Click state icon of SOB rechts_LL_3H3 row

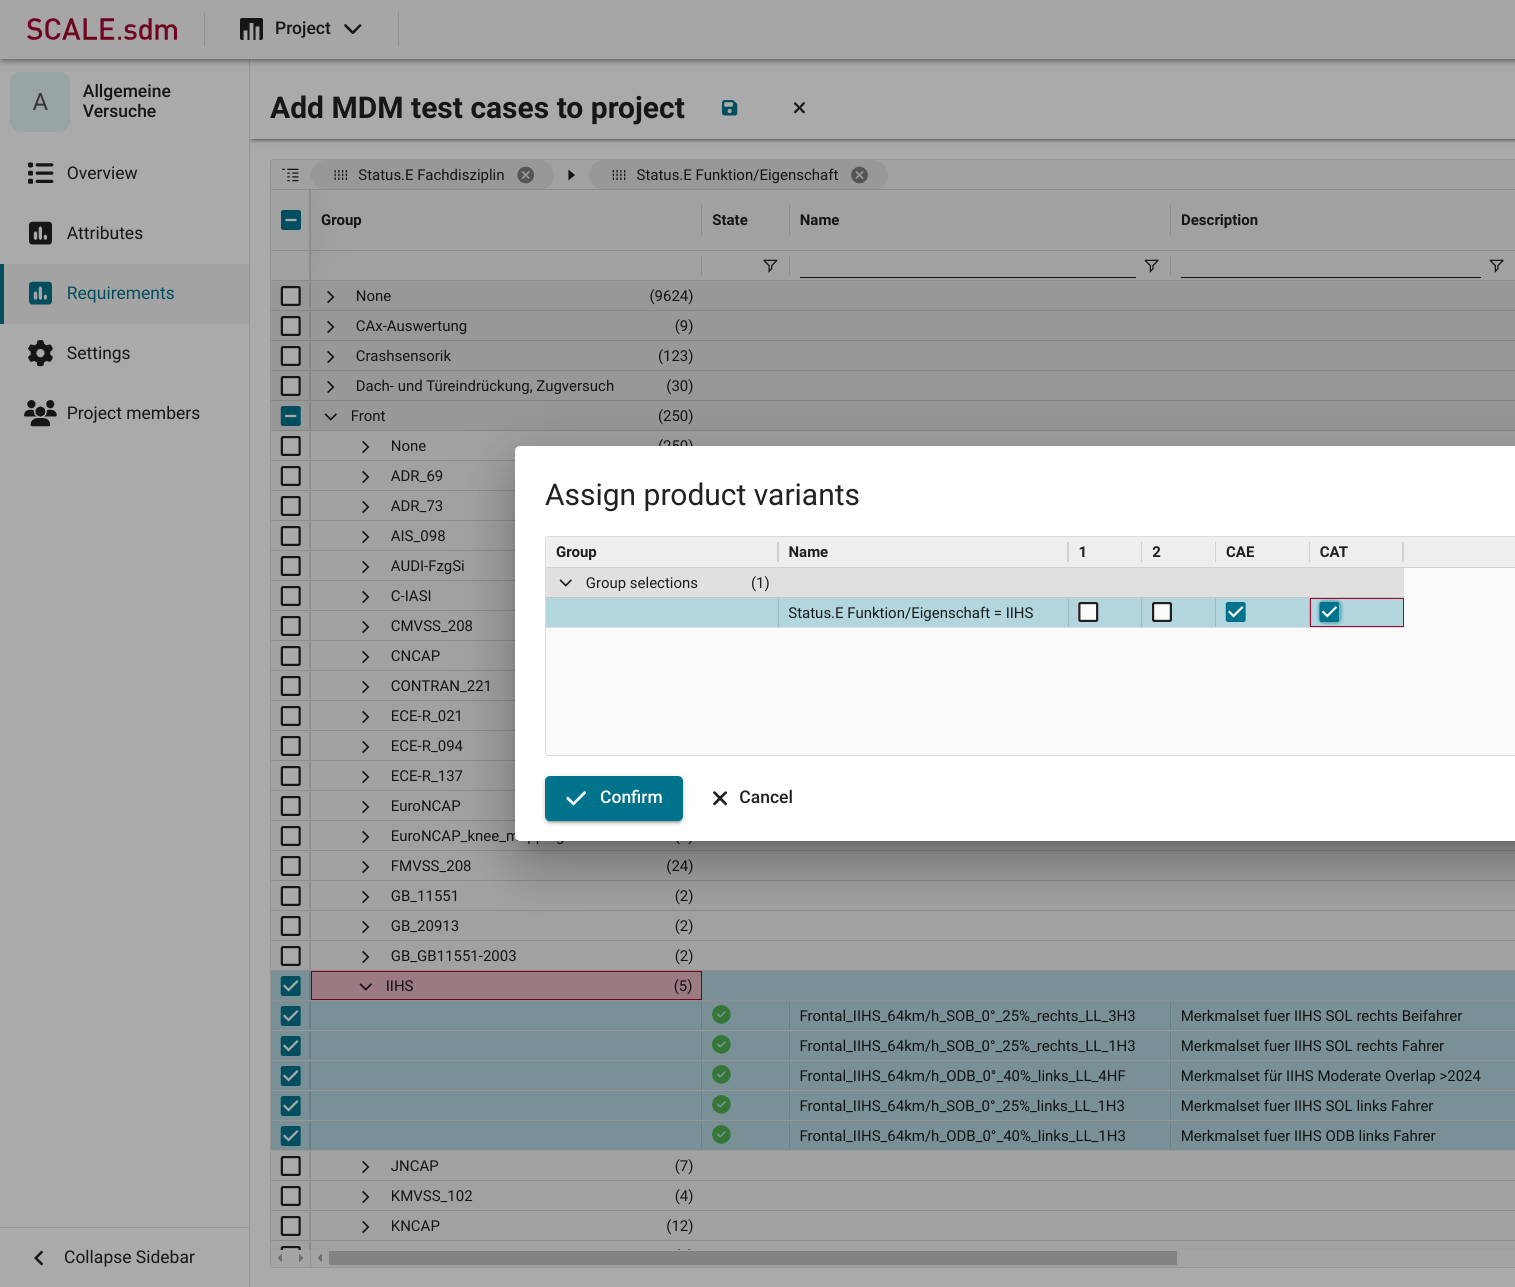click(721, 1015)
